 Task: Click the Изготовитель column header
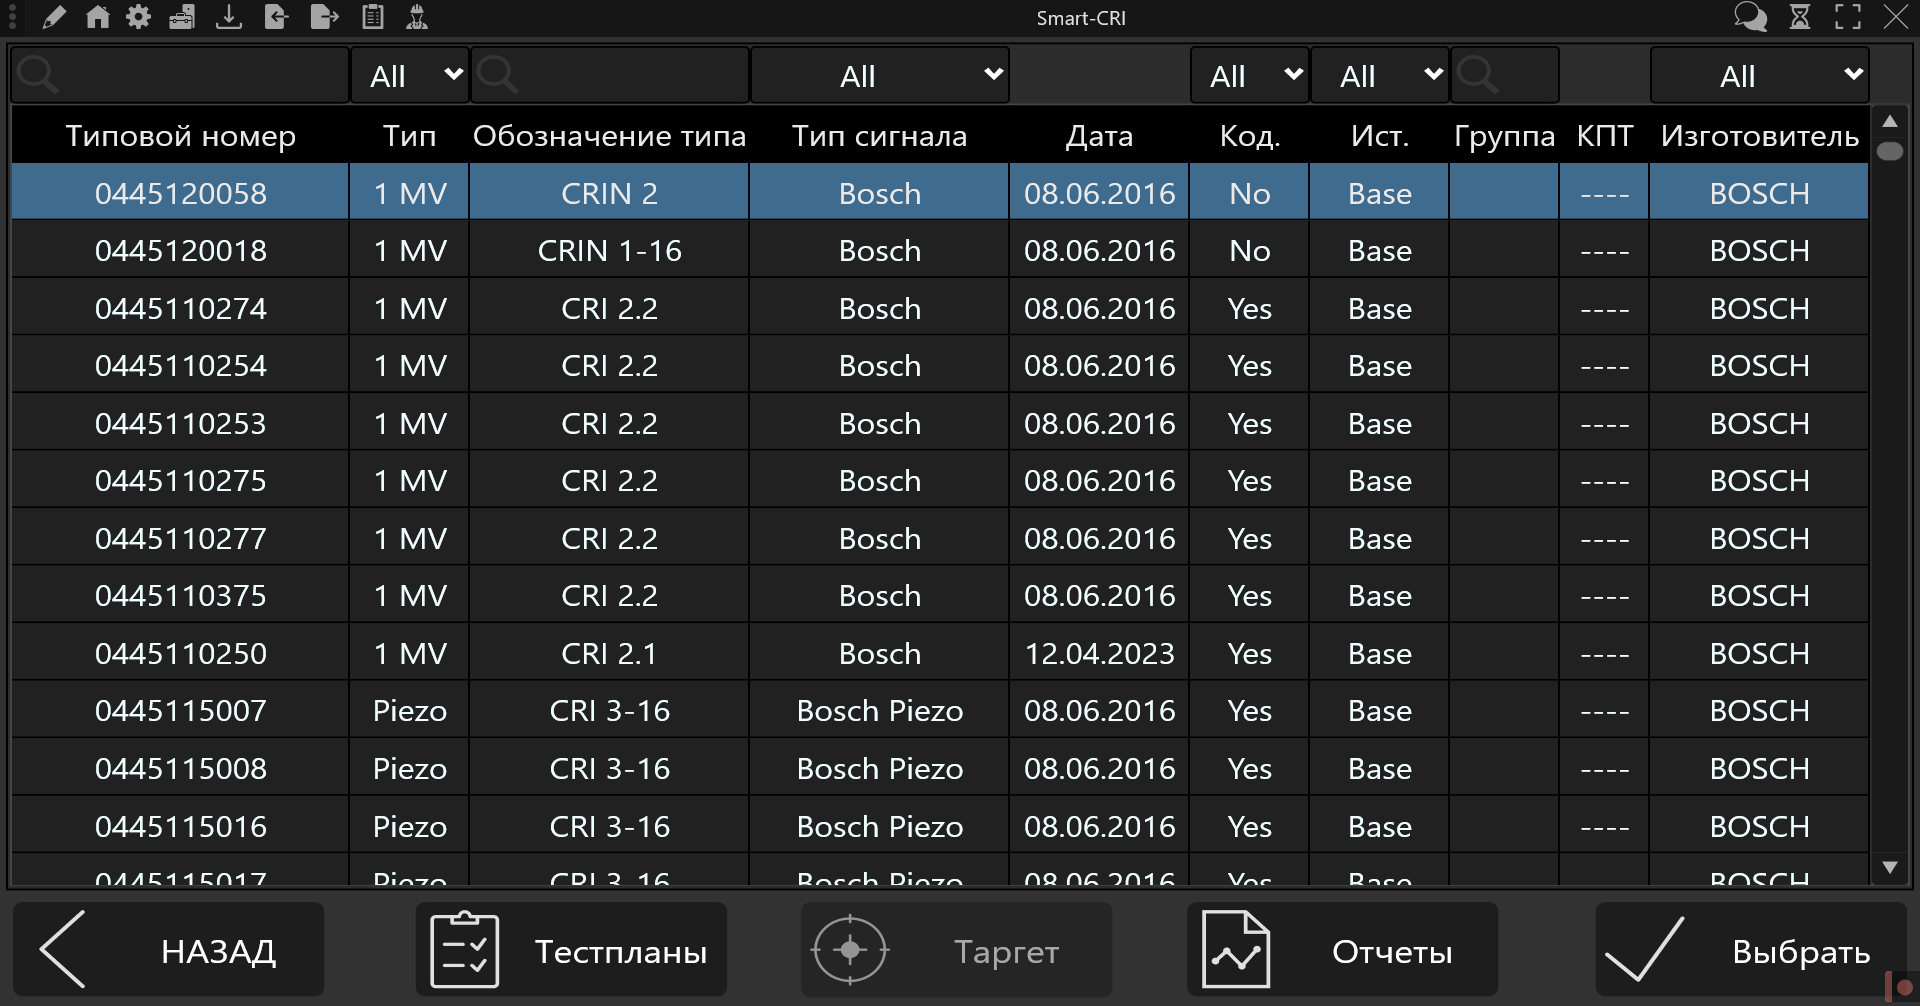pyautogui.click(x=1760, y=136)
